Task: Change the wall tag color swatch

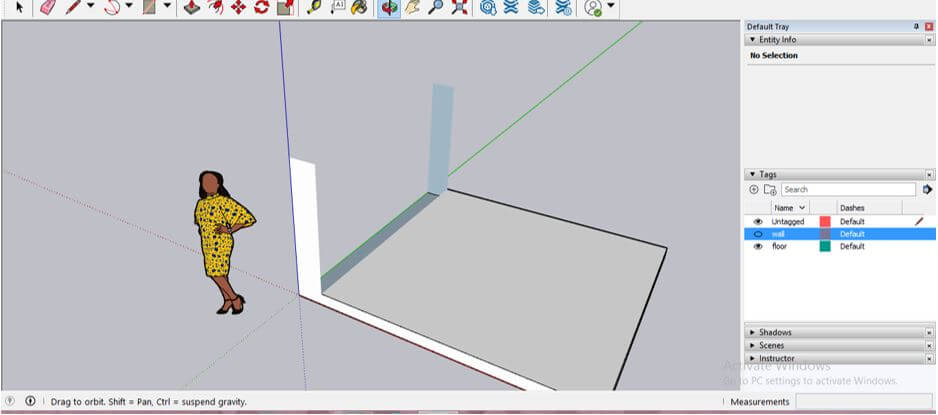Action: click(825, 234)
